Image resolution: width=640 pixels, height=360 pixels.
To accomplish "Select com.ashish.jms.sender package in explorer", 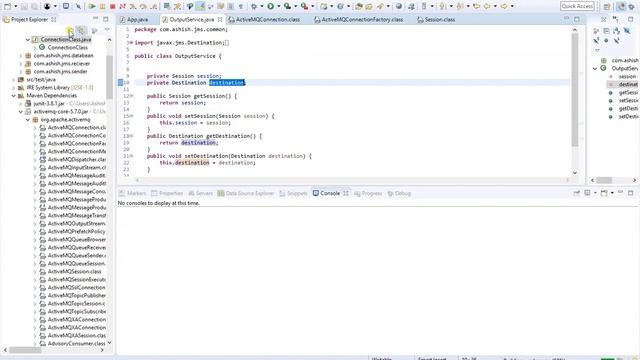I will tap(60, 71).
